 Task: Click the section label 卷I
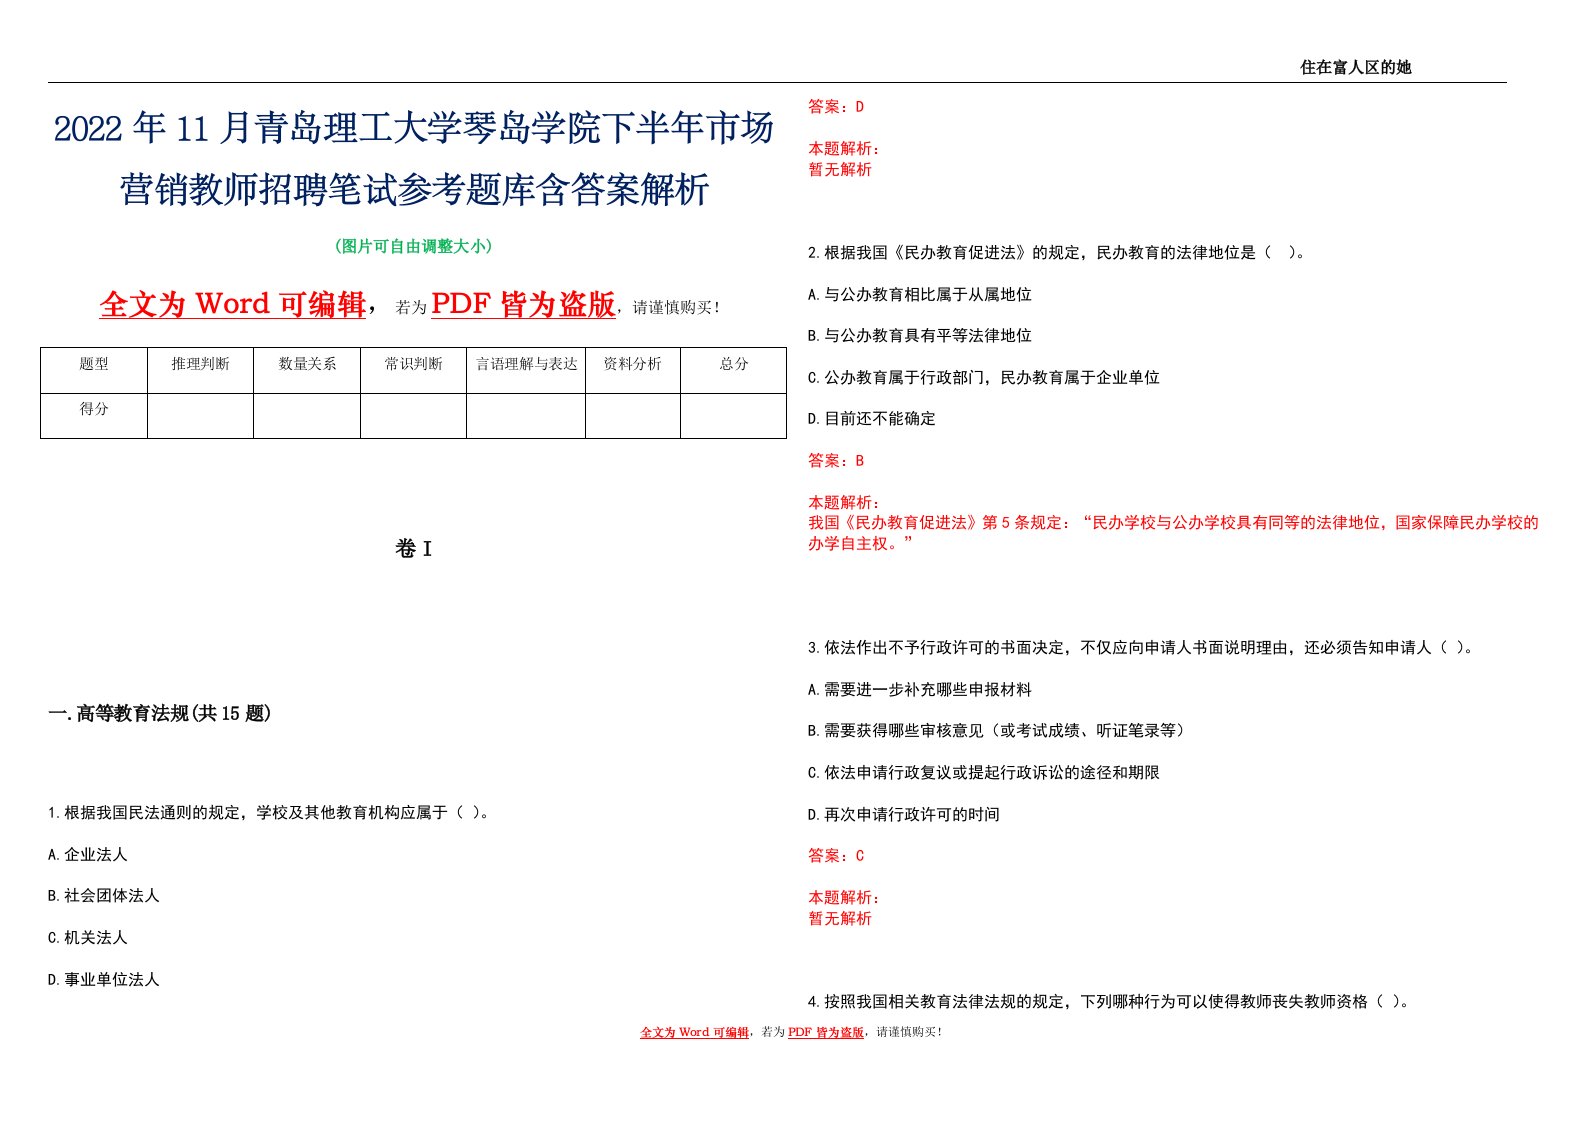tap(413, 548)
